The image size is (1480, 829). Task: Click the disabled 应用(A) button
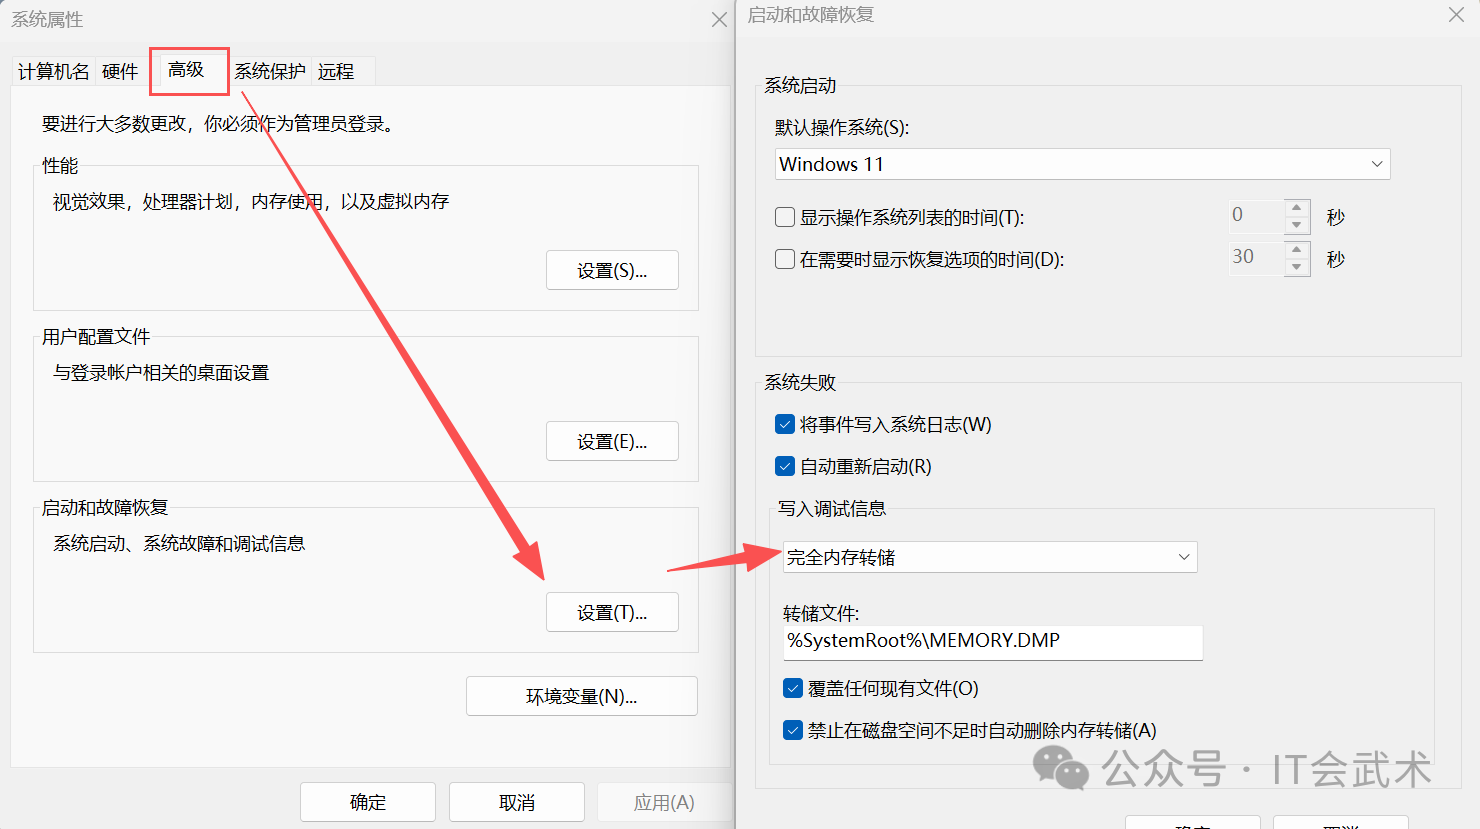[664, 802]
